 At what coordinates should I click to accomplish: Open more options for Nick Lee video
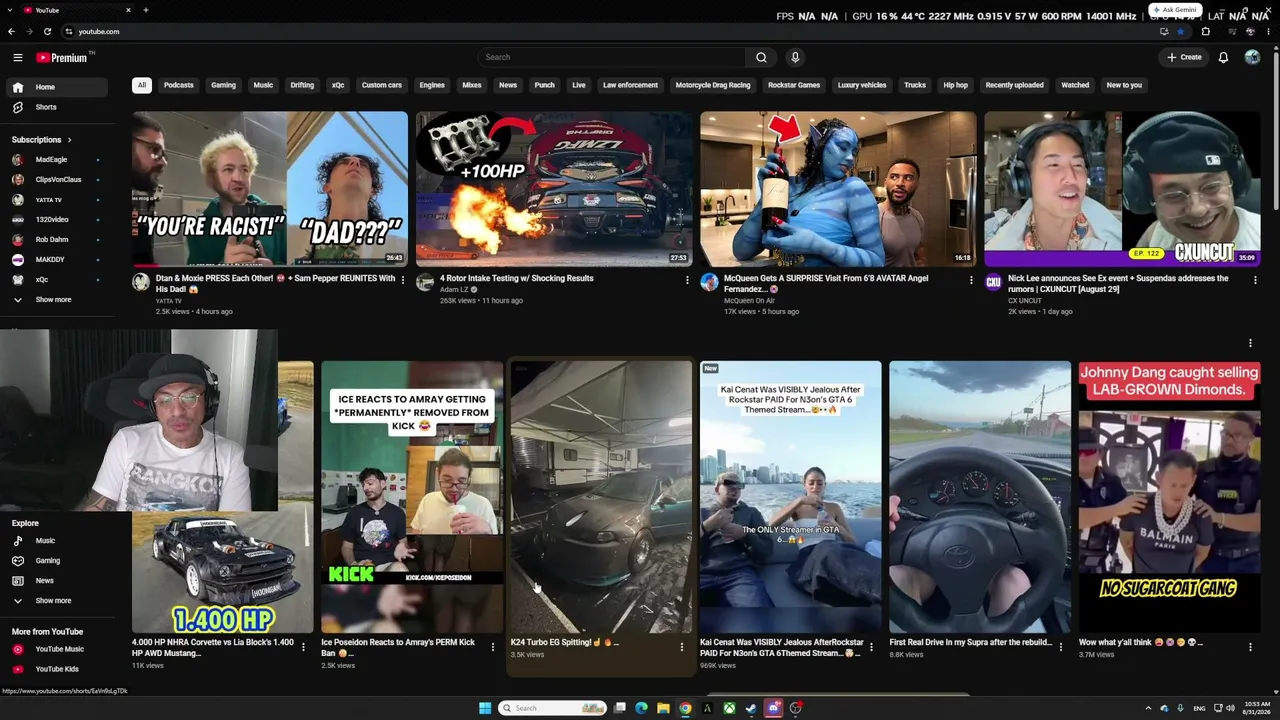coord(1255,280)
